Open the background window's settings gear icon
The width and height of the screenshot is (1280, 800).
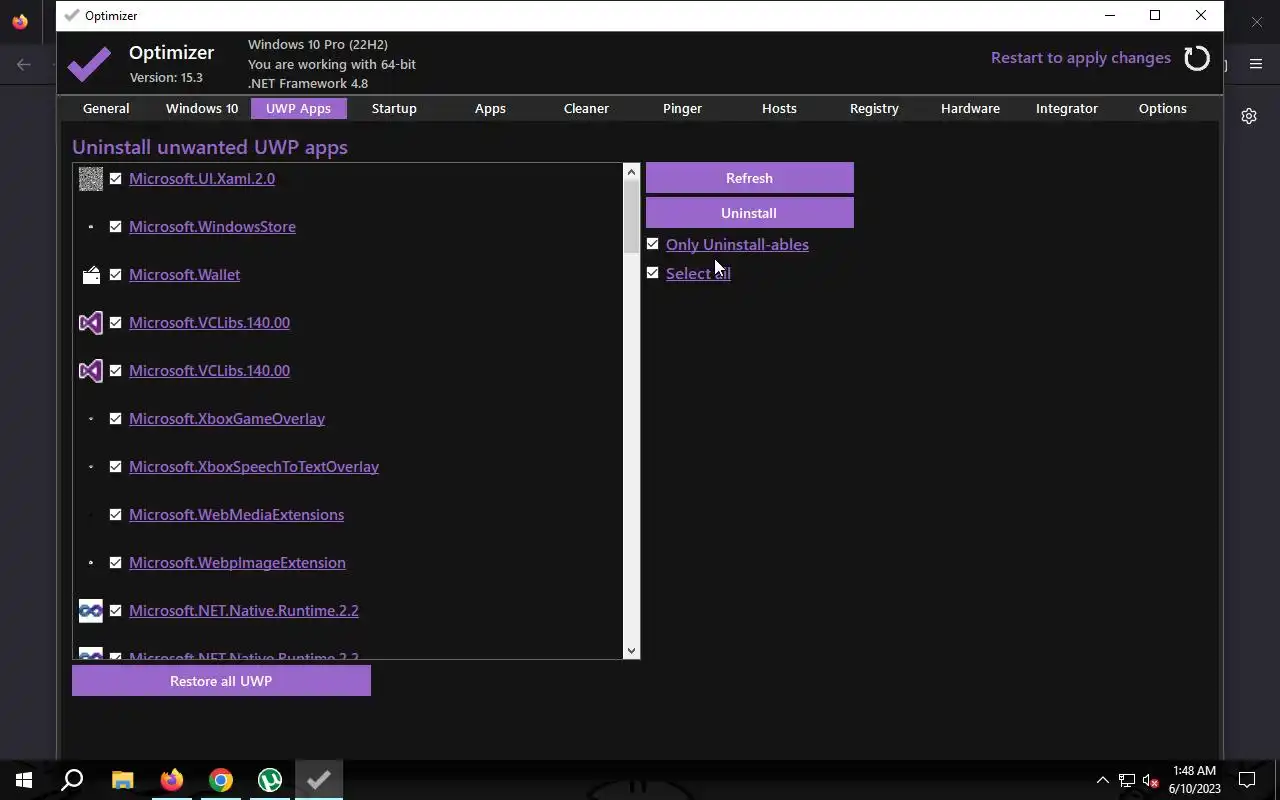tap(1249, 116)
